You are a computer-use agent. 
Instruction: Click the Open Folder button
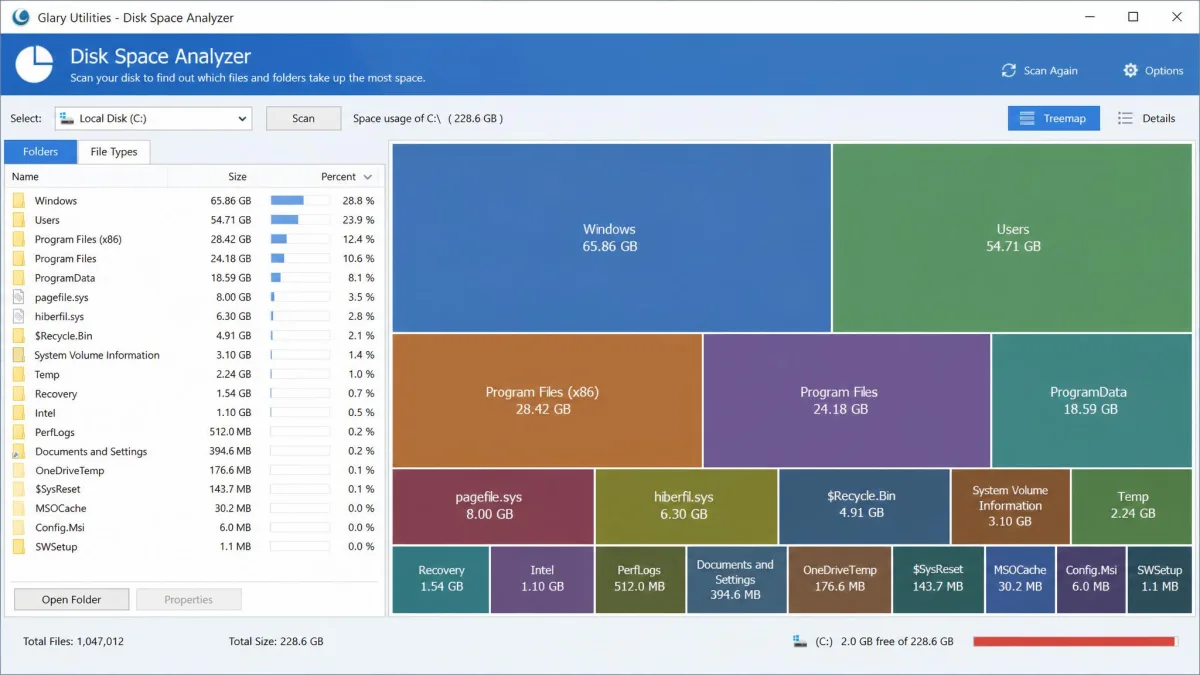click(x=71, y=600)
